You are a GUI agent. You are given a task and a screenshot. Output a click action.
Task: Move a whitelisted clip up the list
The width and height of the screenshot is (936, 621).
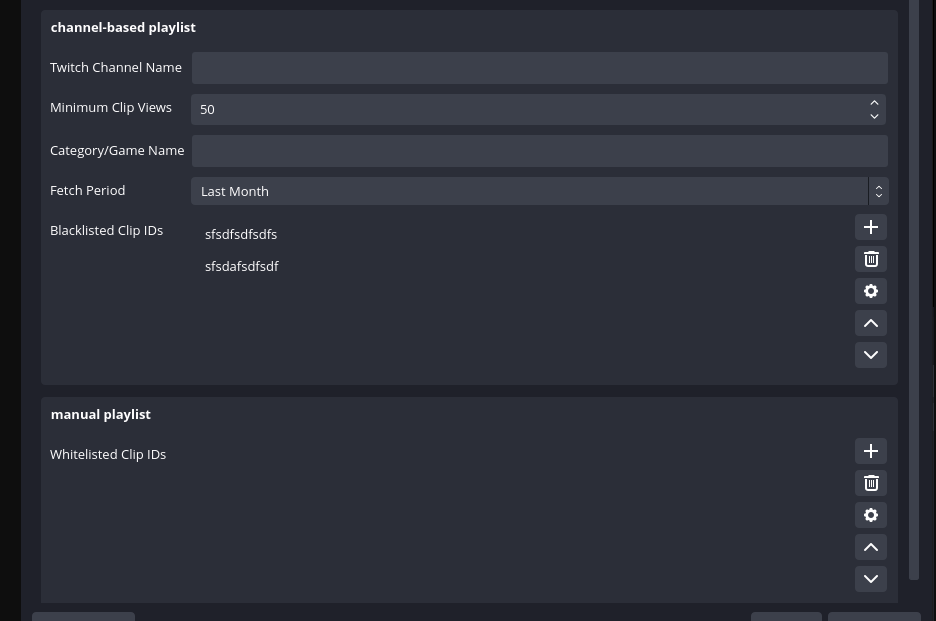[870, 547]
